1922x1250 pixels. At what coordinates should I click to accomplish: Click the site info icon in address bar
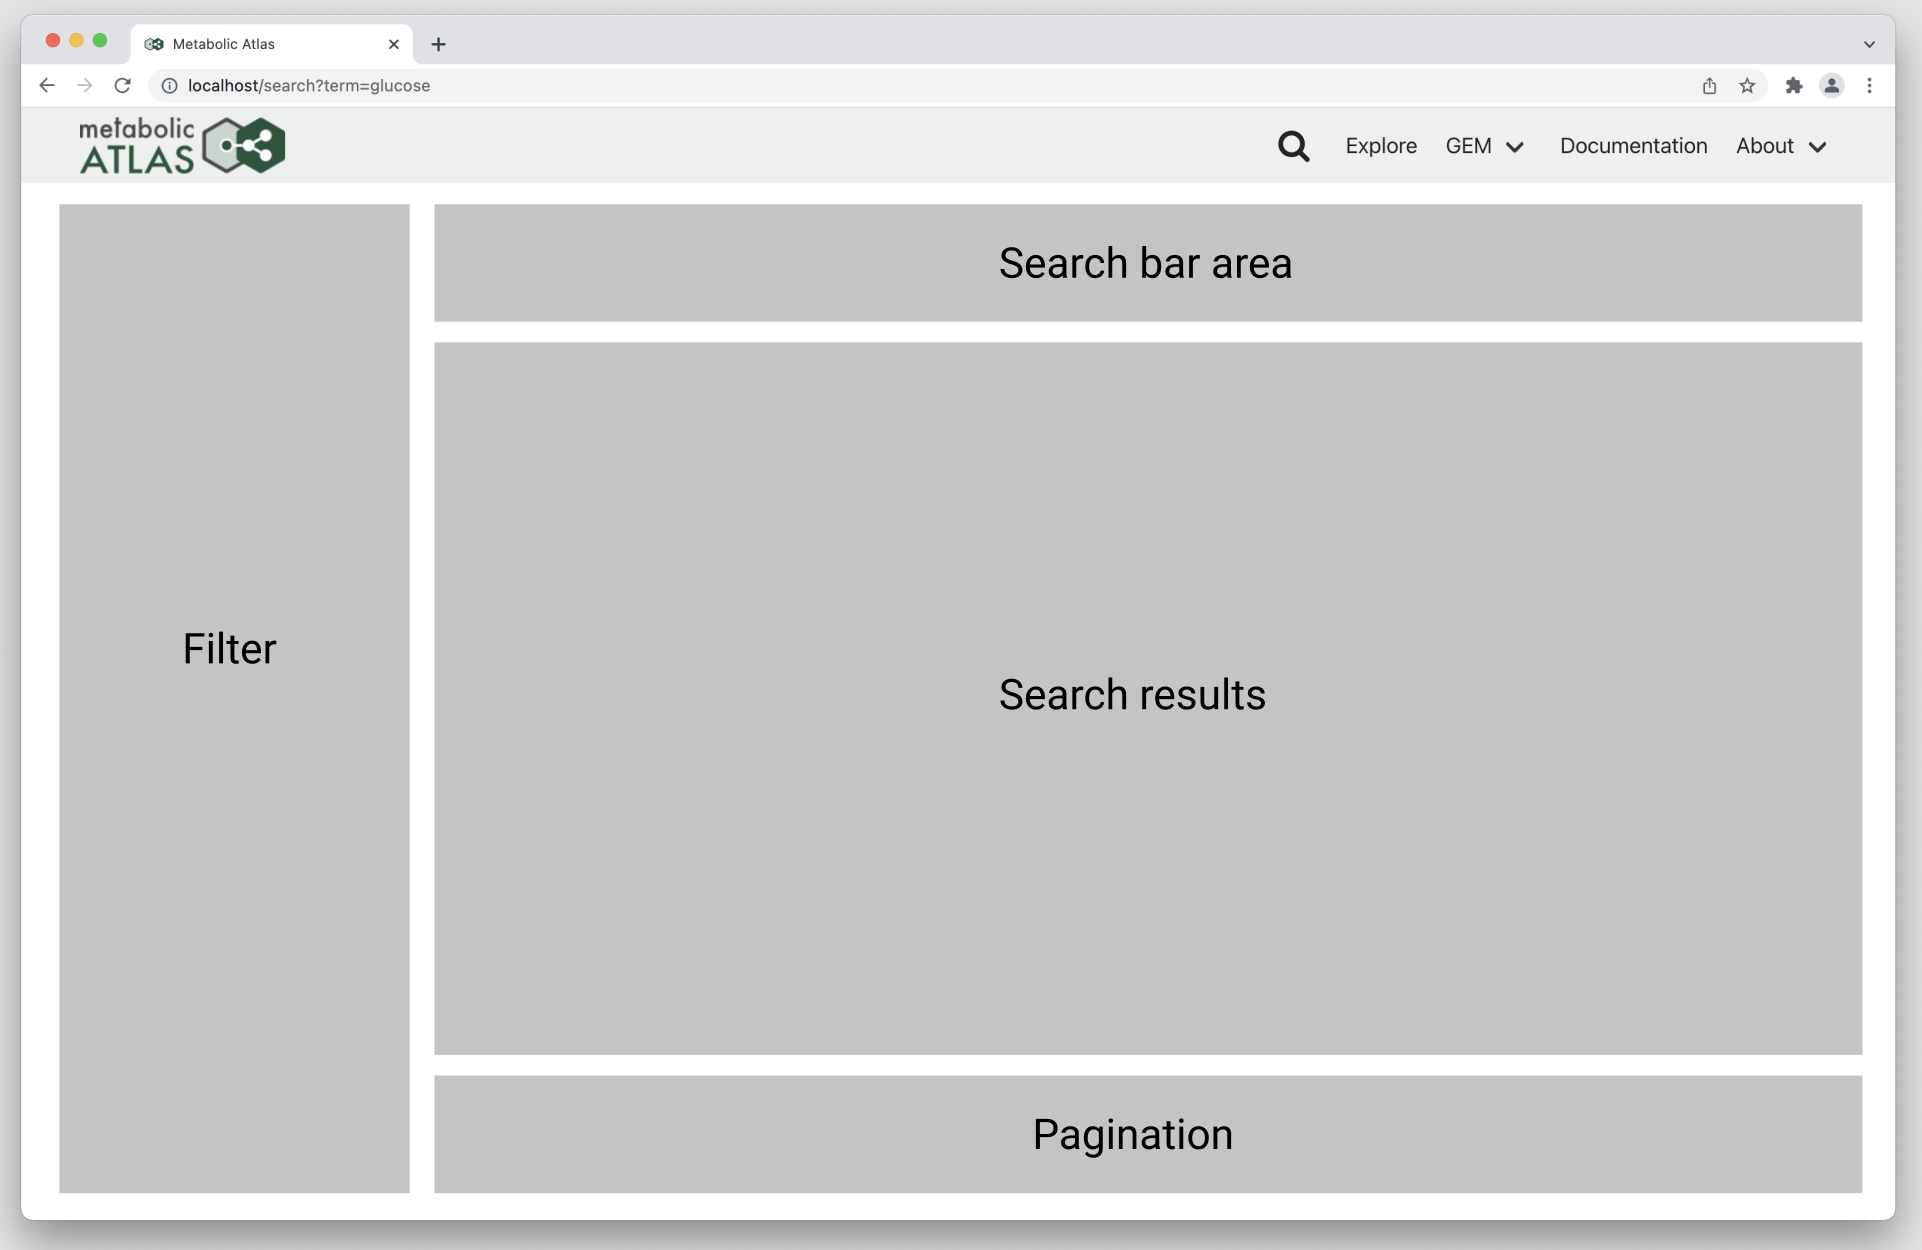tap(168, 85)
